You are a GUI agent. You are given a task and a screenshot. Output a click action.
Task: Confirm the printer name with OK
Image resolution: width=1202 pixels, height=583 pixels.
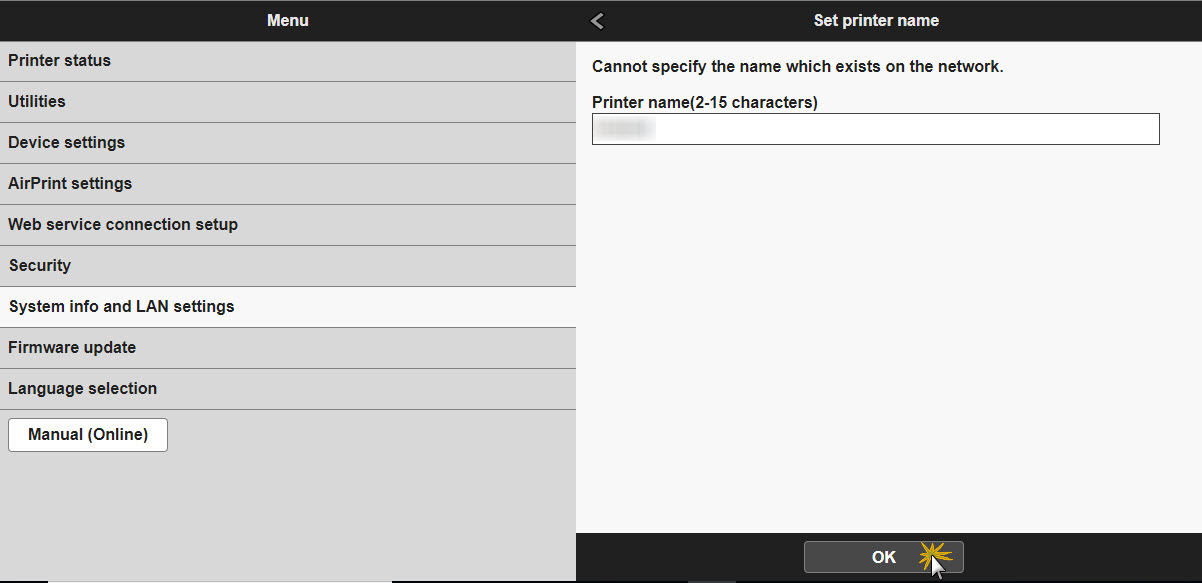point(882,557)
